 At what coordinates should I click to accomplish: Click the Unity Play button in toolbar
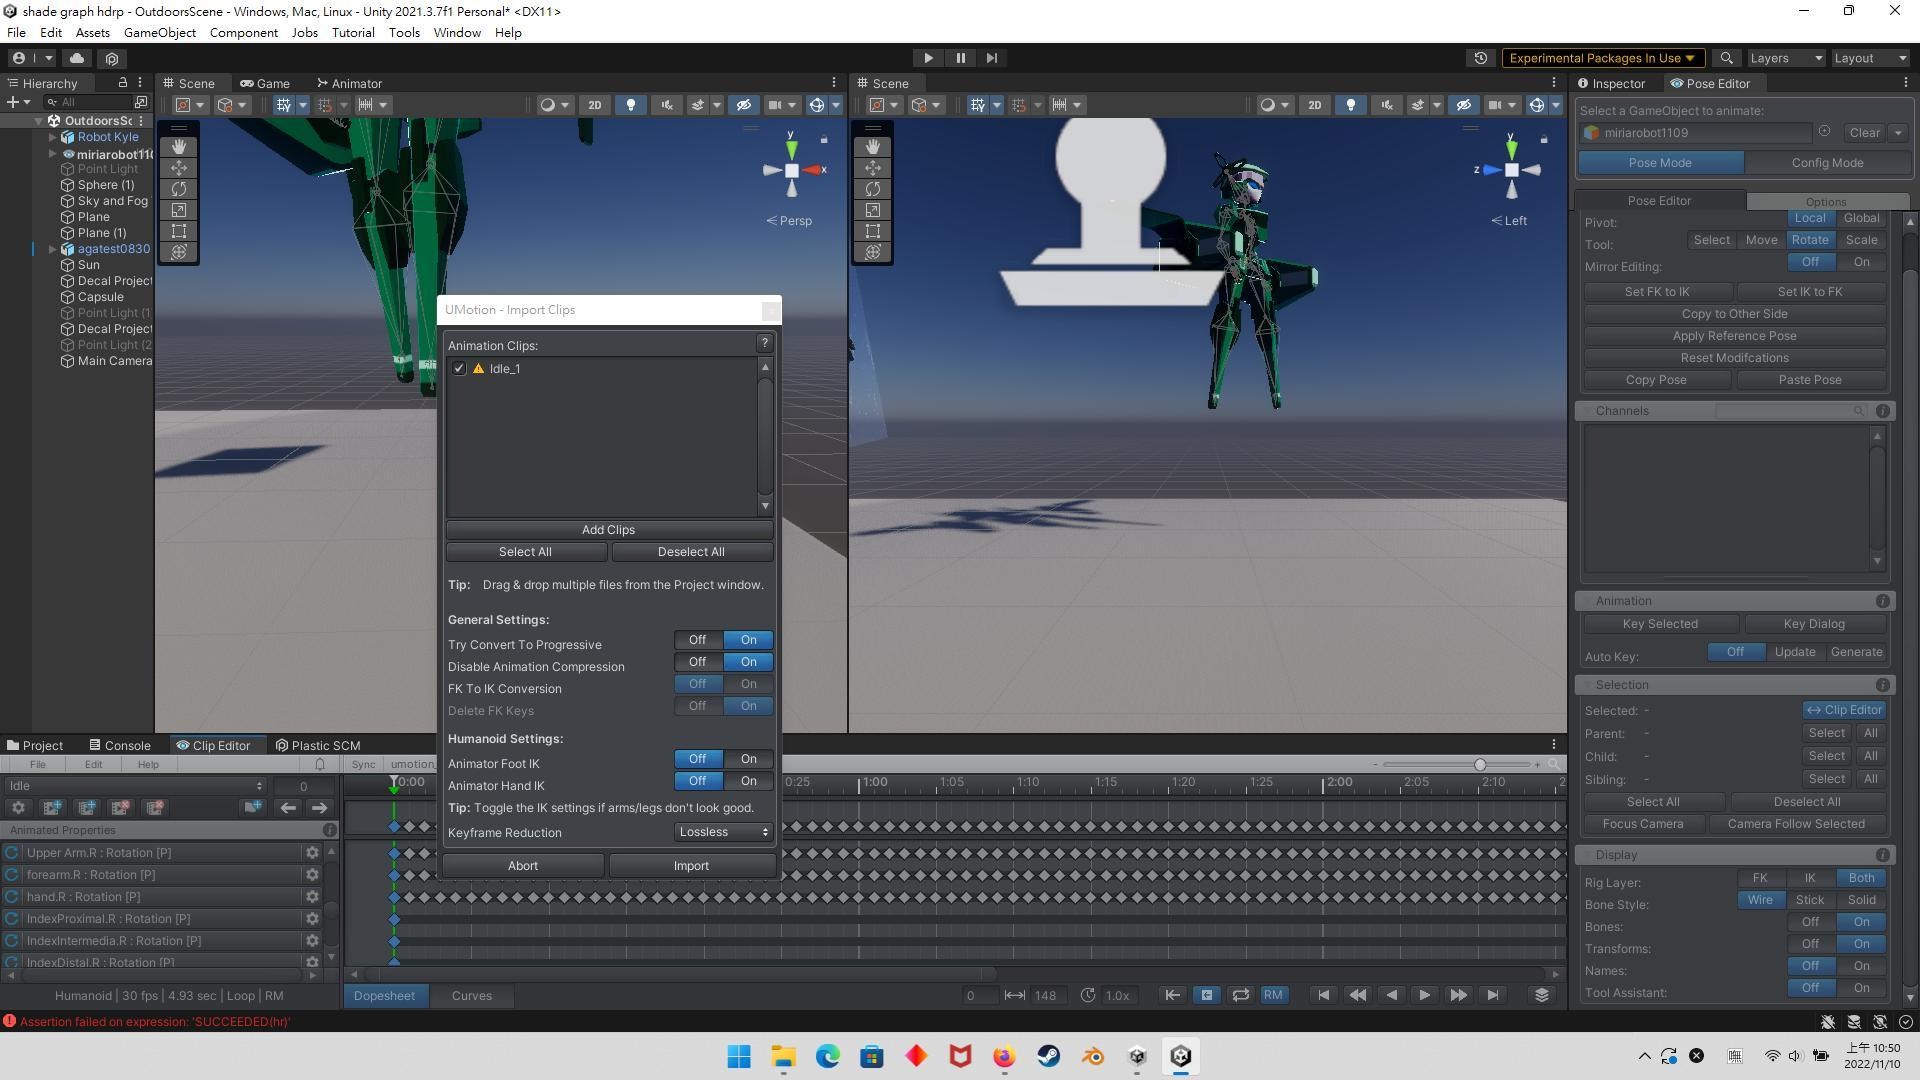[928, 58]
